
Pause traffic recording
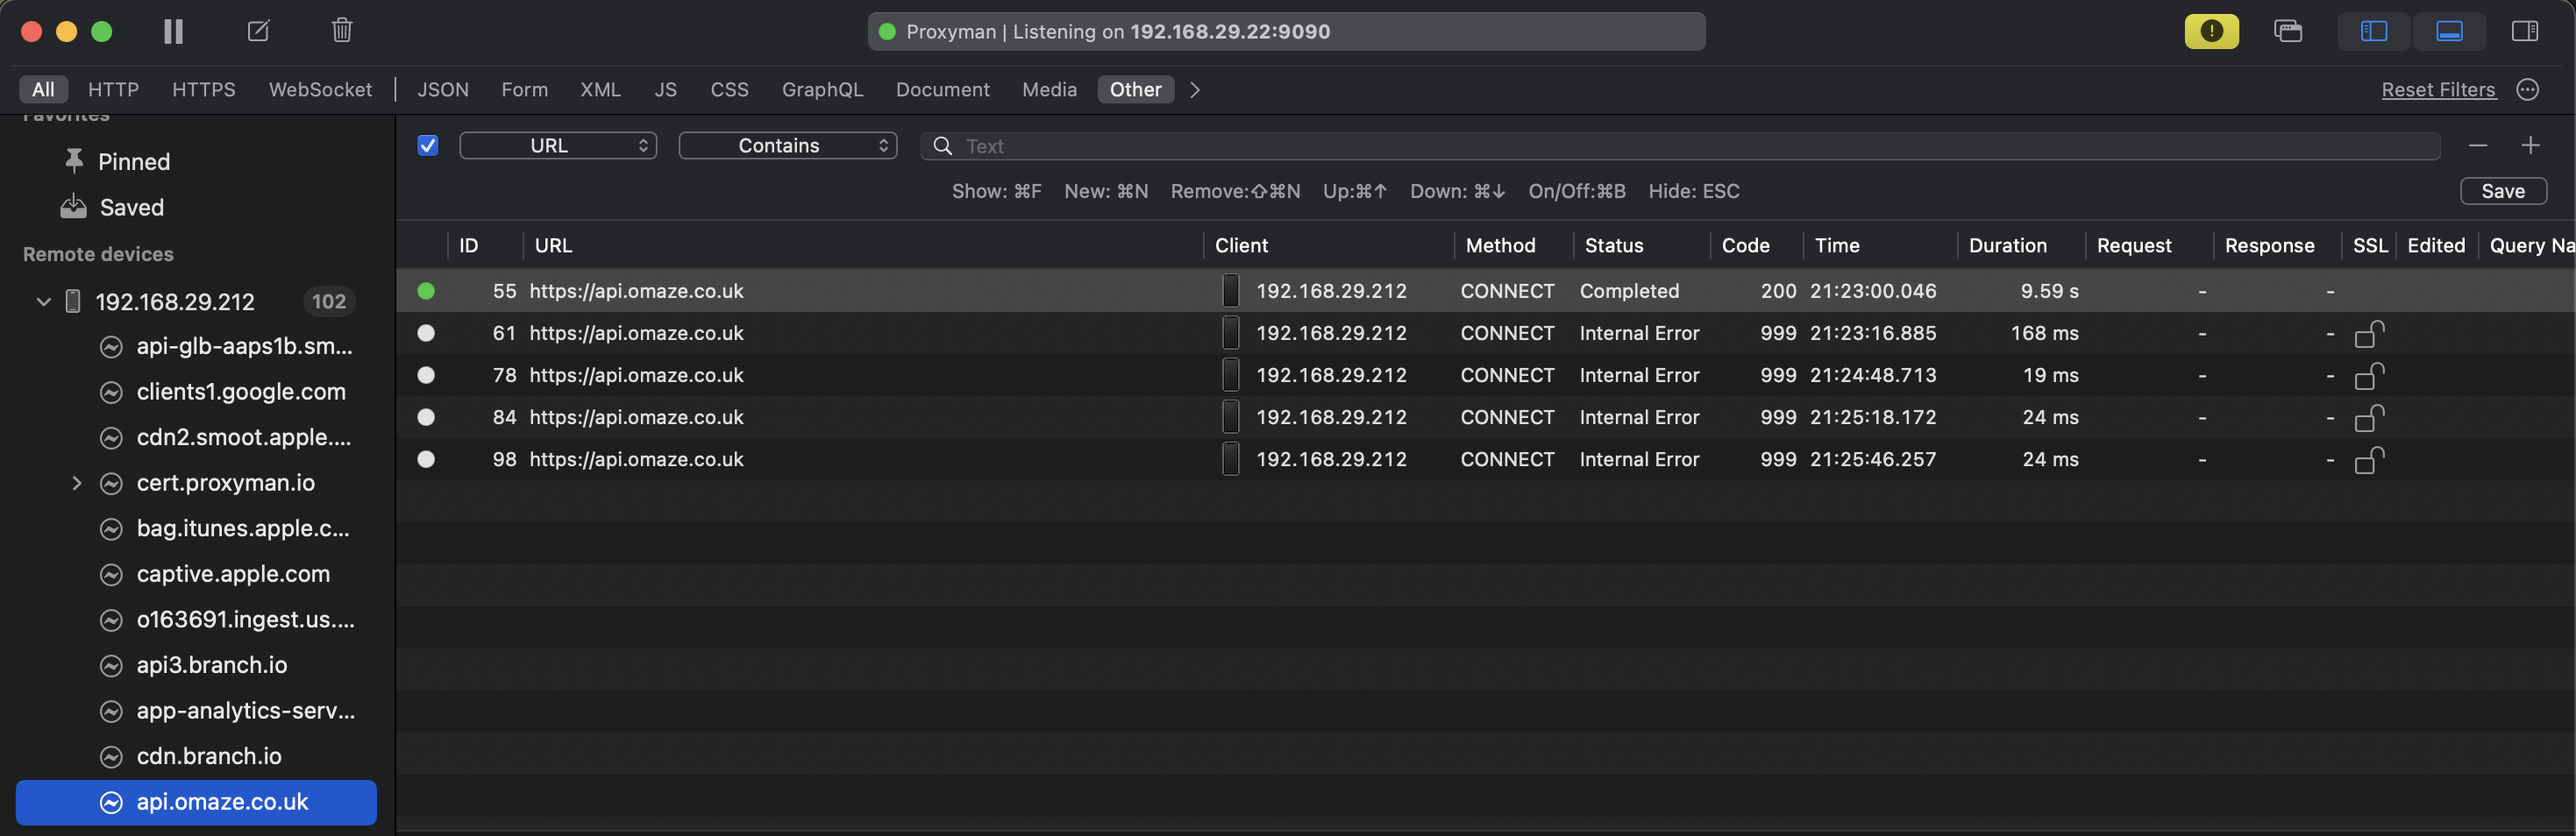pos(173,31)
